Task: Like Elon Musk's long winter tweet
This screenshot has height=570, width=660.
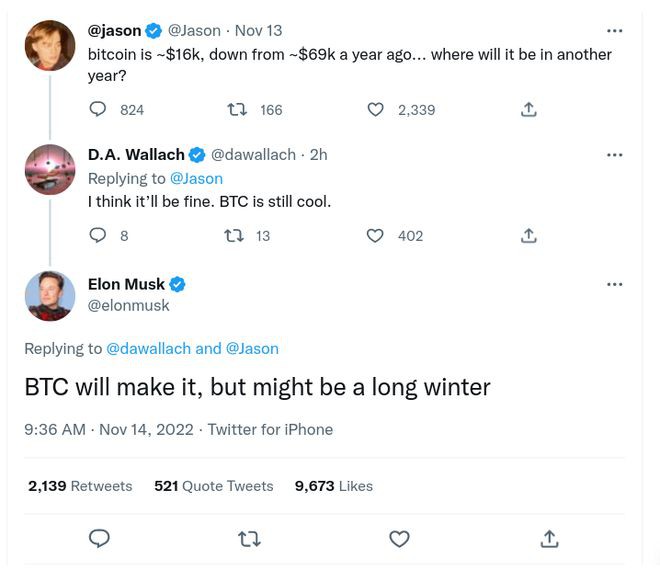Action: (x=399, y=539)
